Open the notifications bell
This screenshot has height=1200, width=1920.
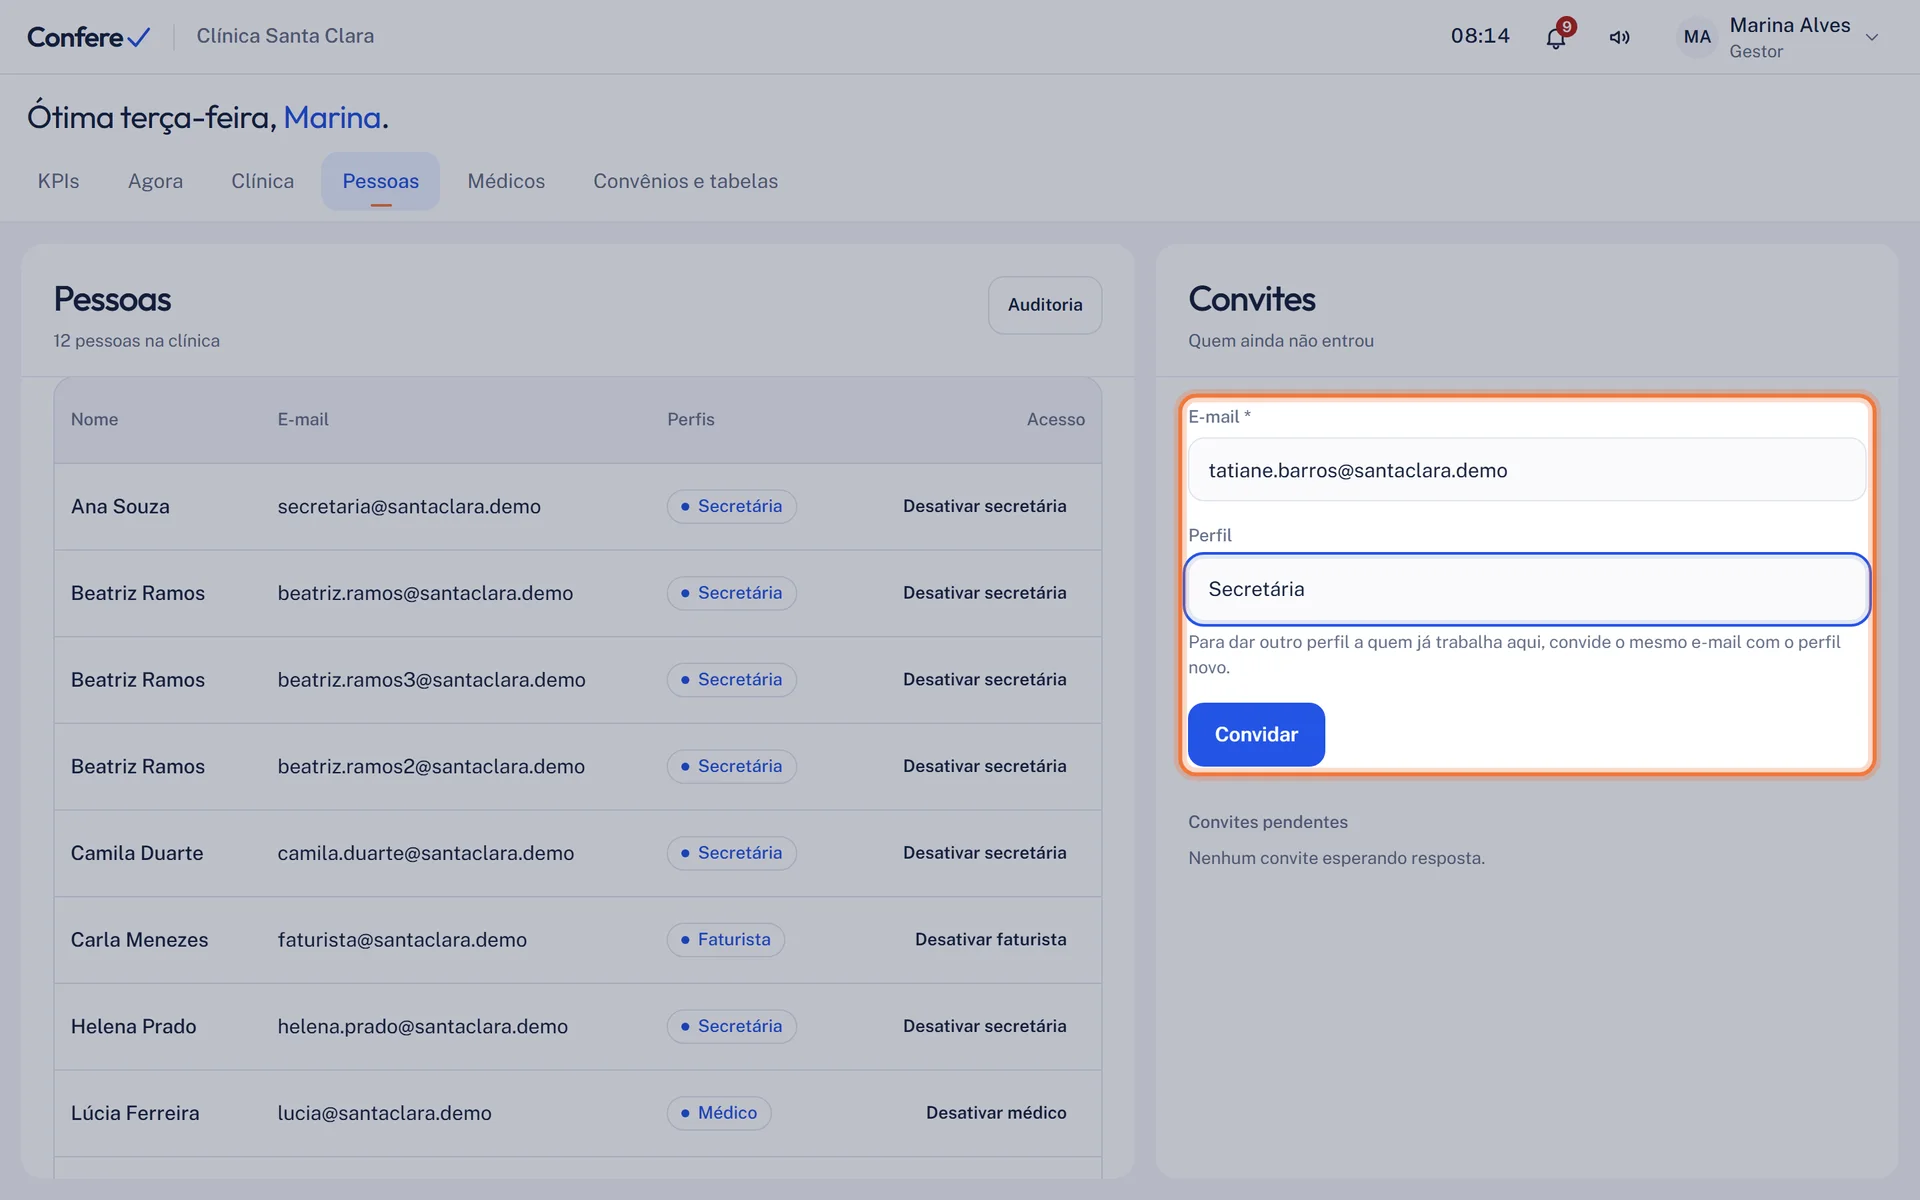1556,38
